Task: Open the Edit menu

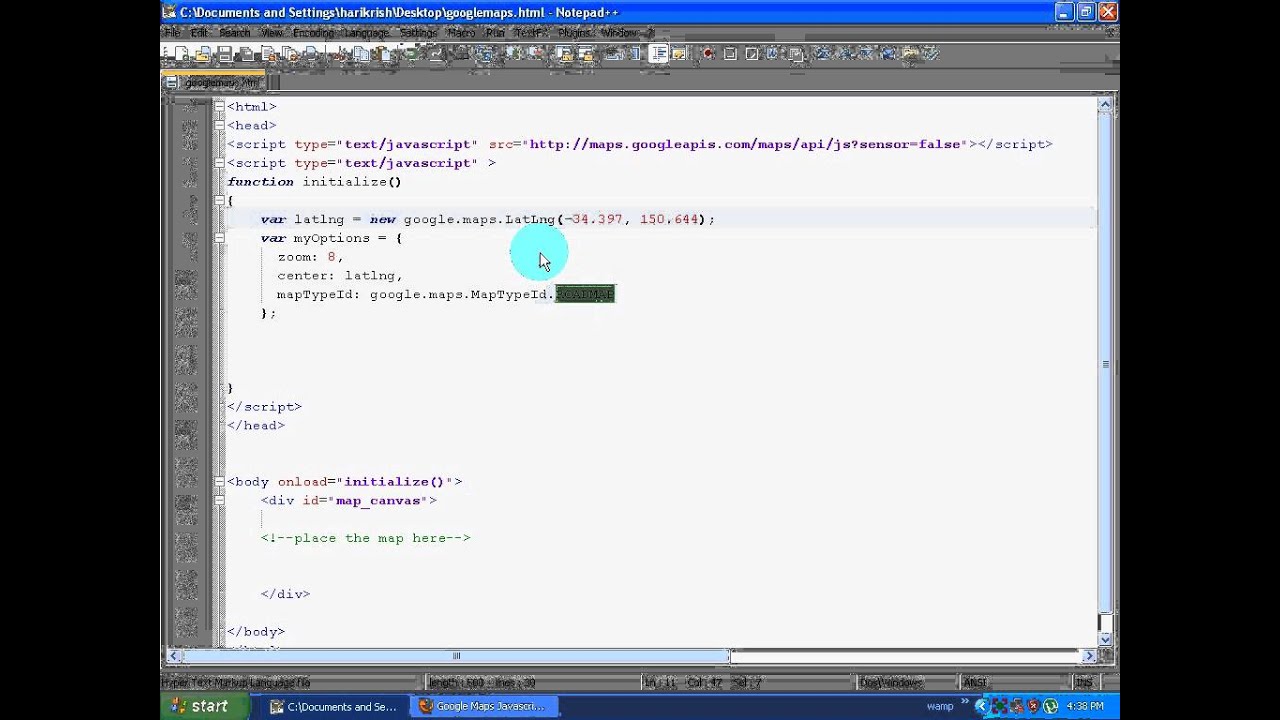Action: click(199, 33)
